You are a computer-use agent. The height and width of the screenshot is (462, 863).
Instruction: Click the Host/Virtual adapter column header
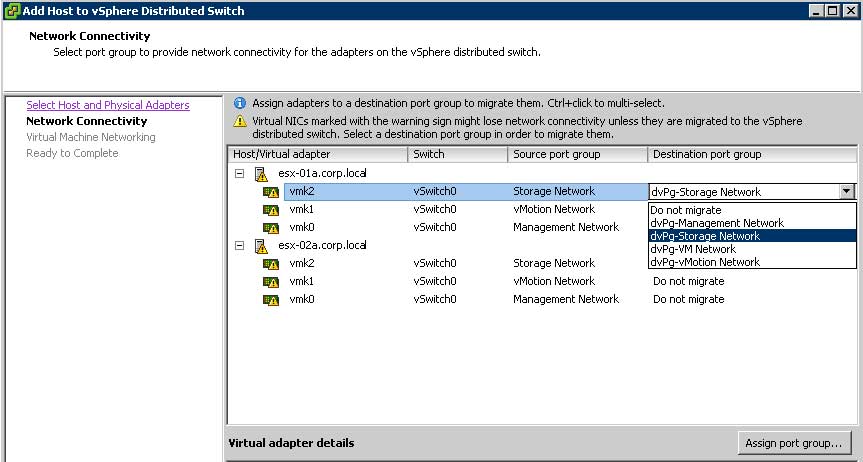318,155
